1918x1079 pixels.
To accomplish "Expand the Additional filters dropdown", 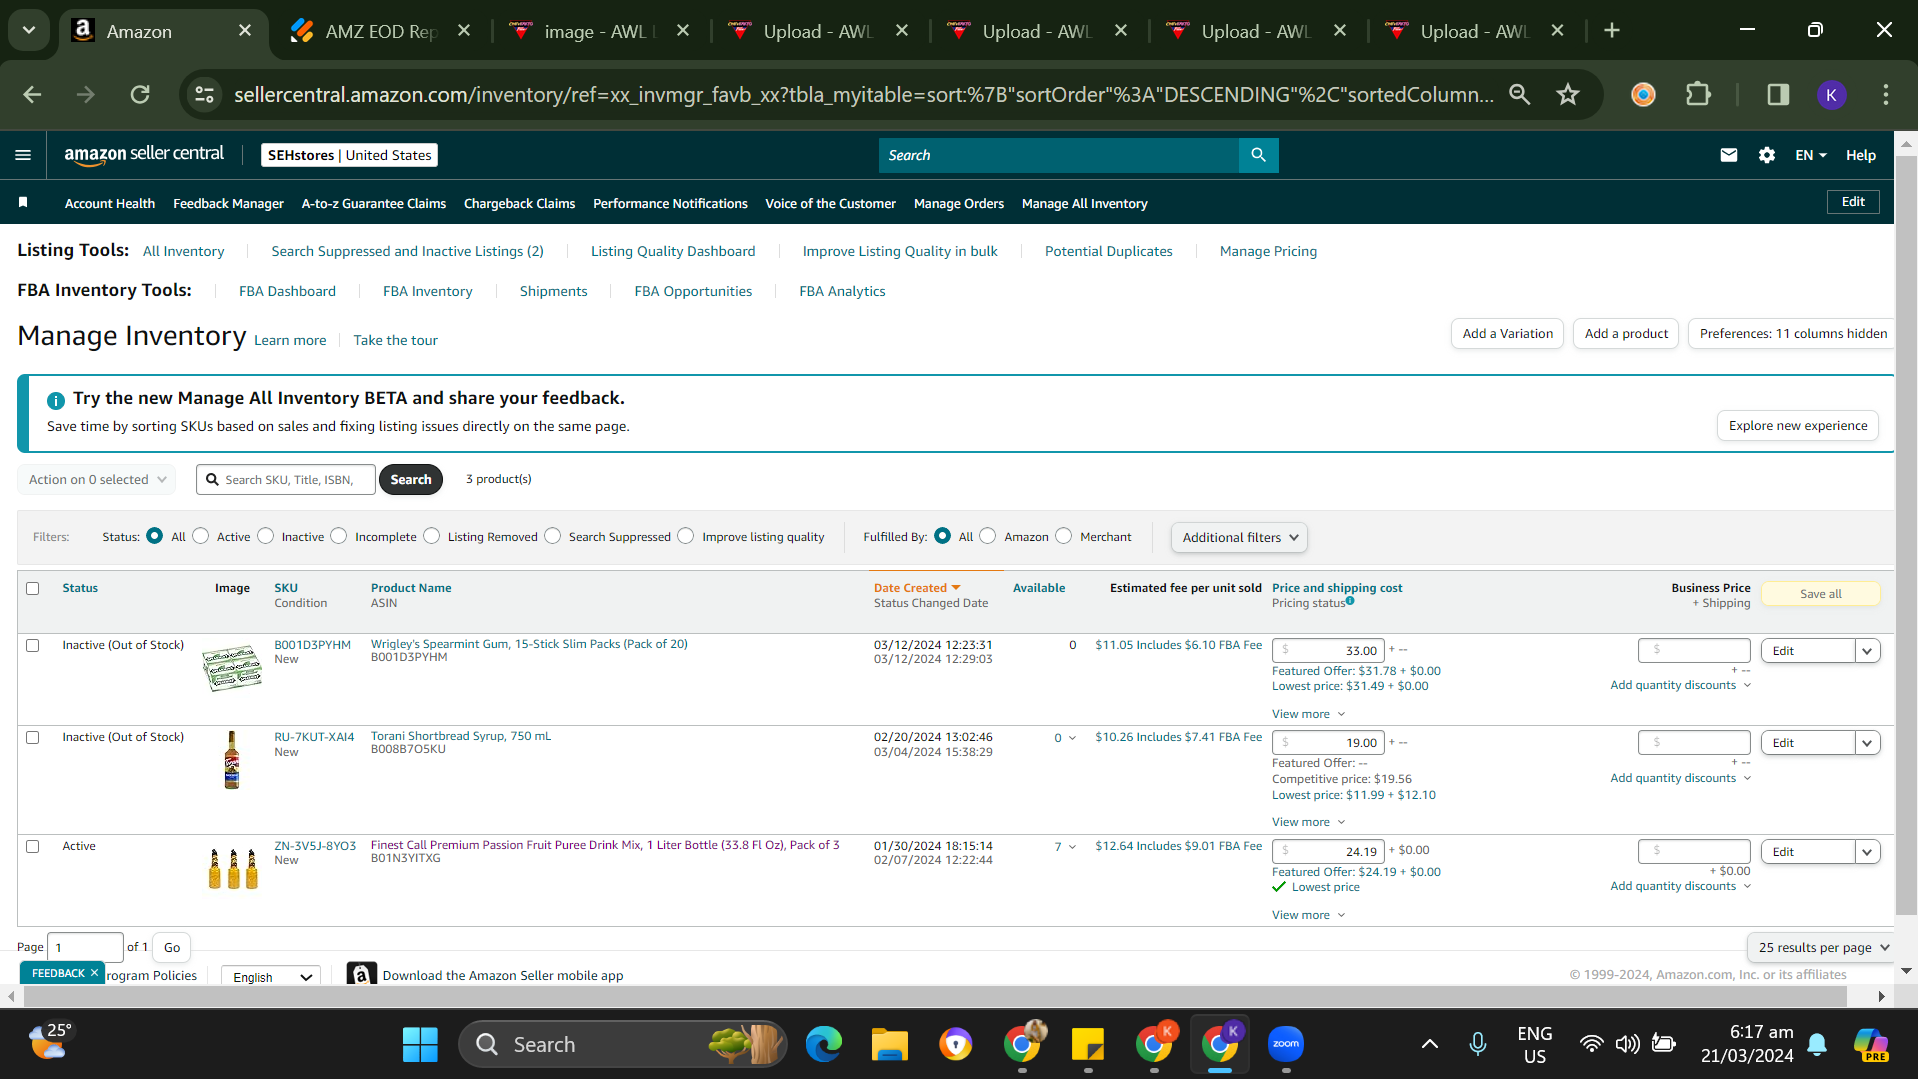I will 1239,538.
